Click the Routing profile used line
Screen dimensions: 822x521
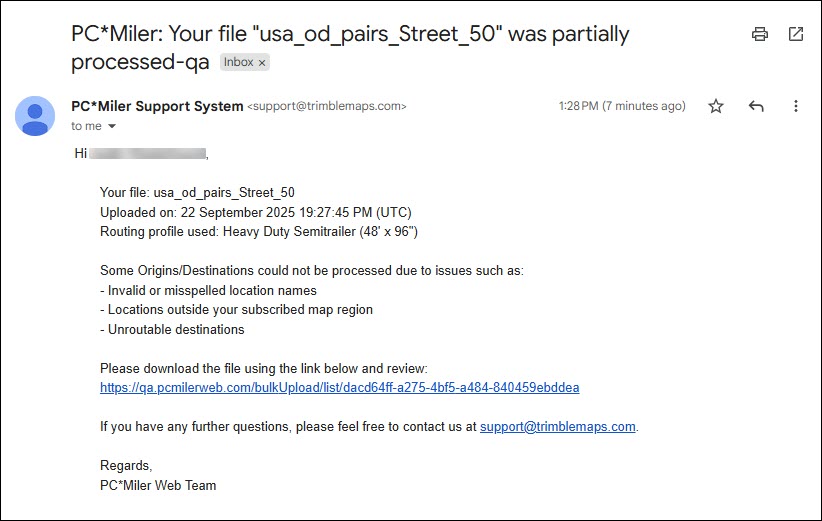click(258, 231)
